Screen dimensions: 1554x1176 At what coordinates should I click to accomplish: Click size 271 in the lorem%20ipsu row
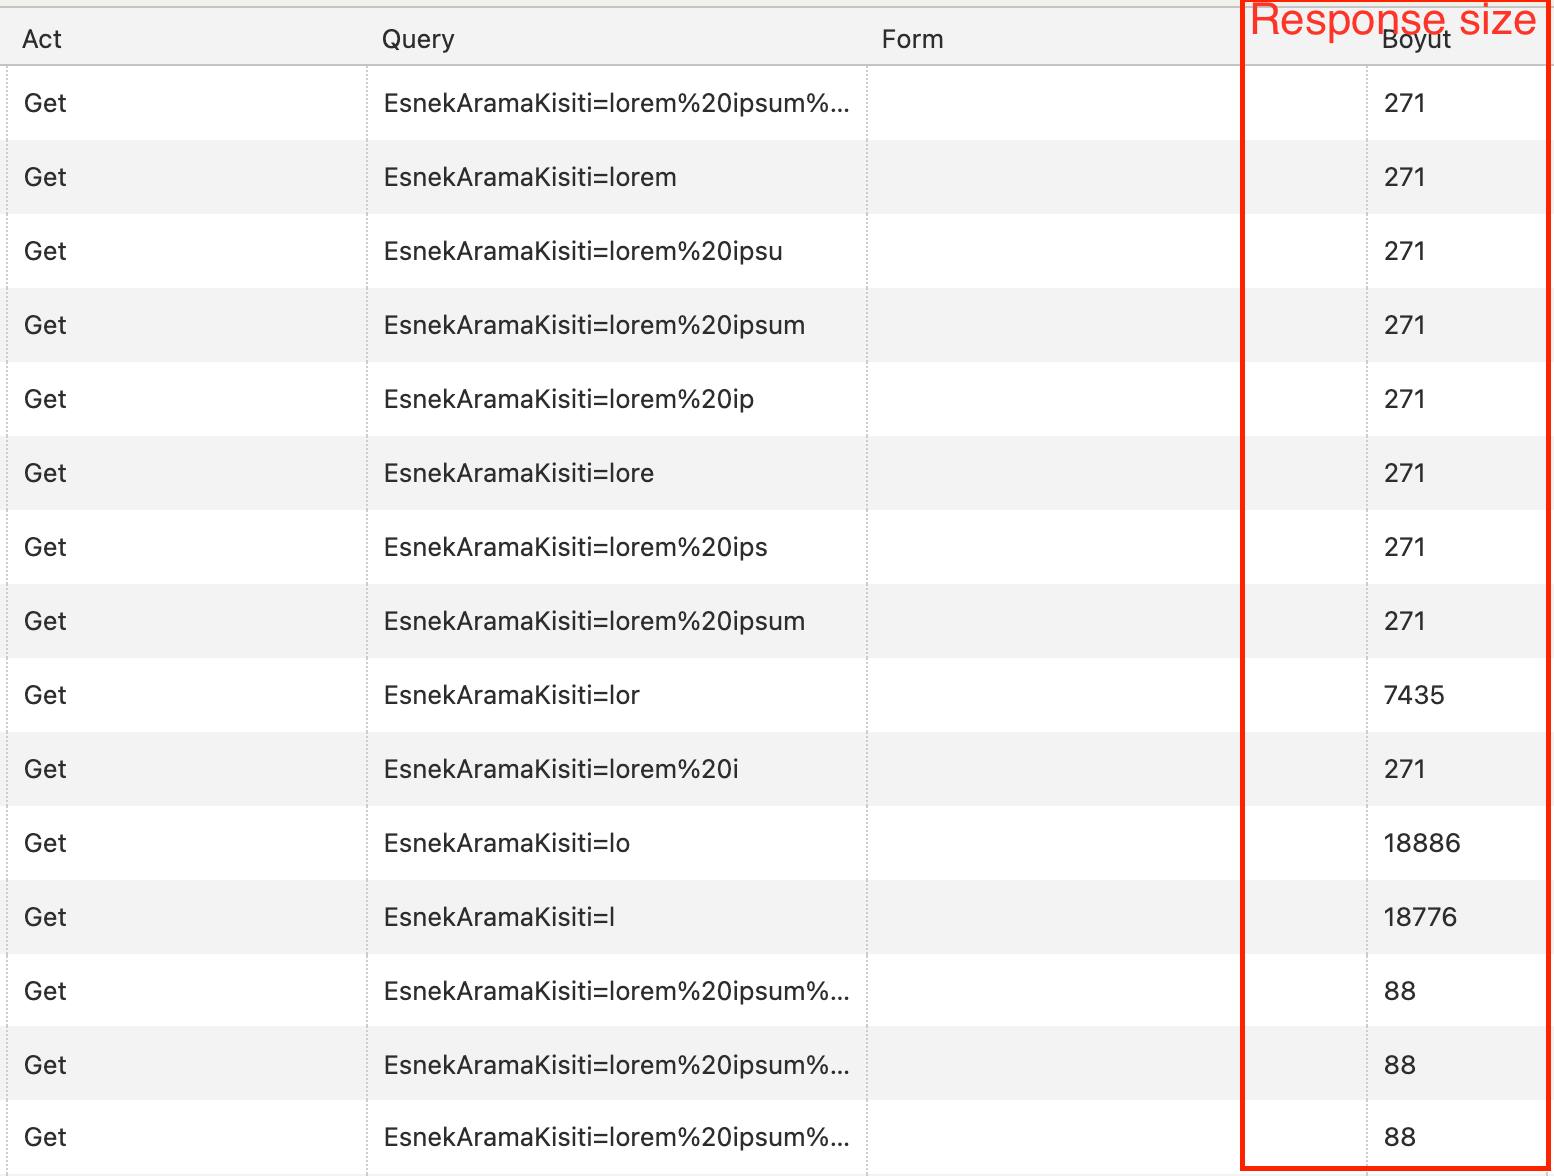1404,251
